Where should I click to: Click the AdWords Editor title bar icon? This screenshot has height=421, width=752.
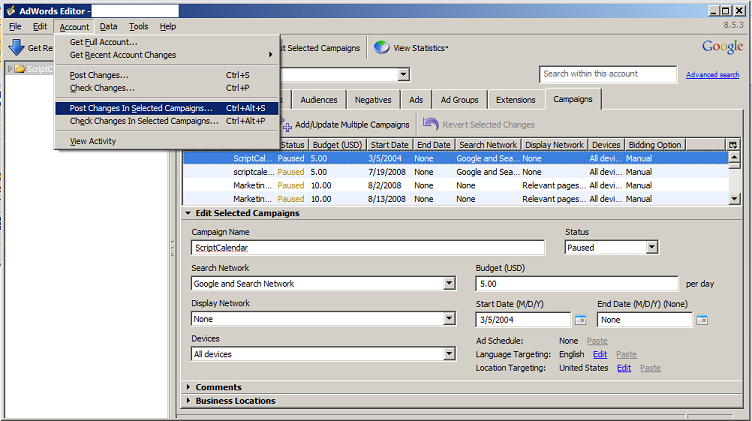coord(11,11)
